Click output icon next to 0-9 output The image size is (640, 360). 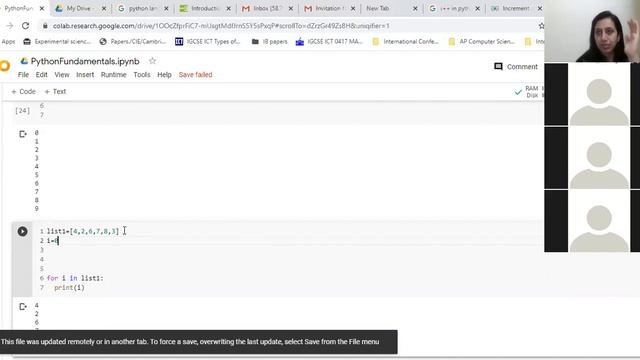click(x=23, y=134)
